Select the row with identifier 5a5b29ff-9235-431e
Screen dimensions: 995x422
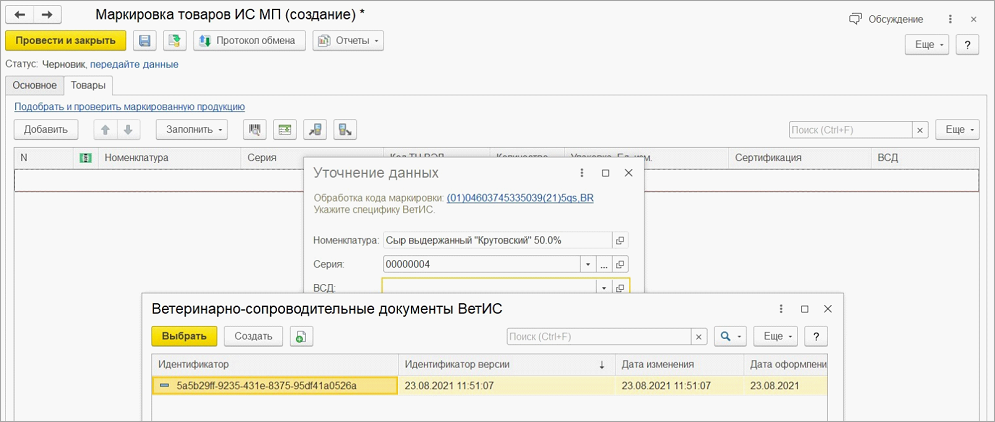pos(270,385)
